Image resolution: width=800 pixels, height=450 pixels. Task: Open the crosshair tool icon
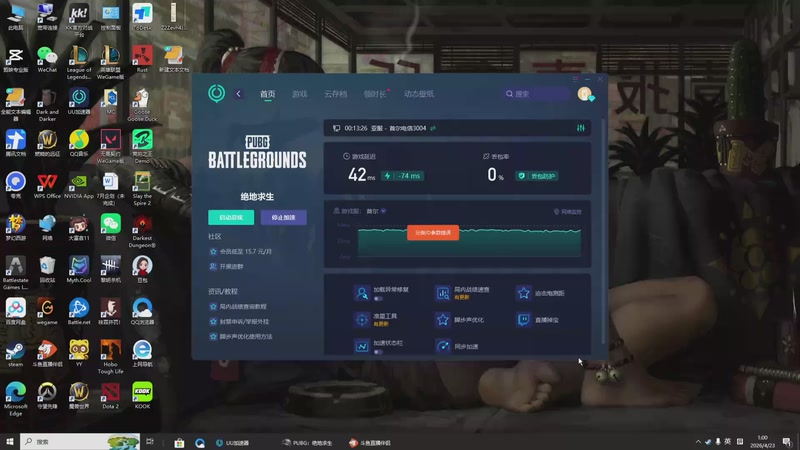coord(362,320)
